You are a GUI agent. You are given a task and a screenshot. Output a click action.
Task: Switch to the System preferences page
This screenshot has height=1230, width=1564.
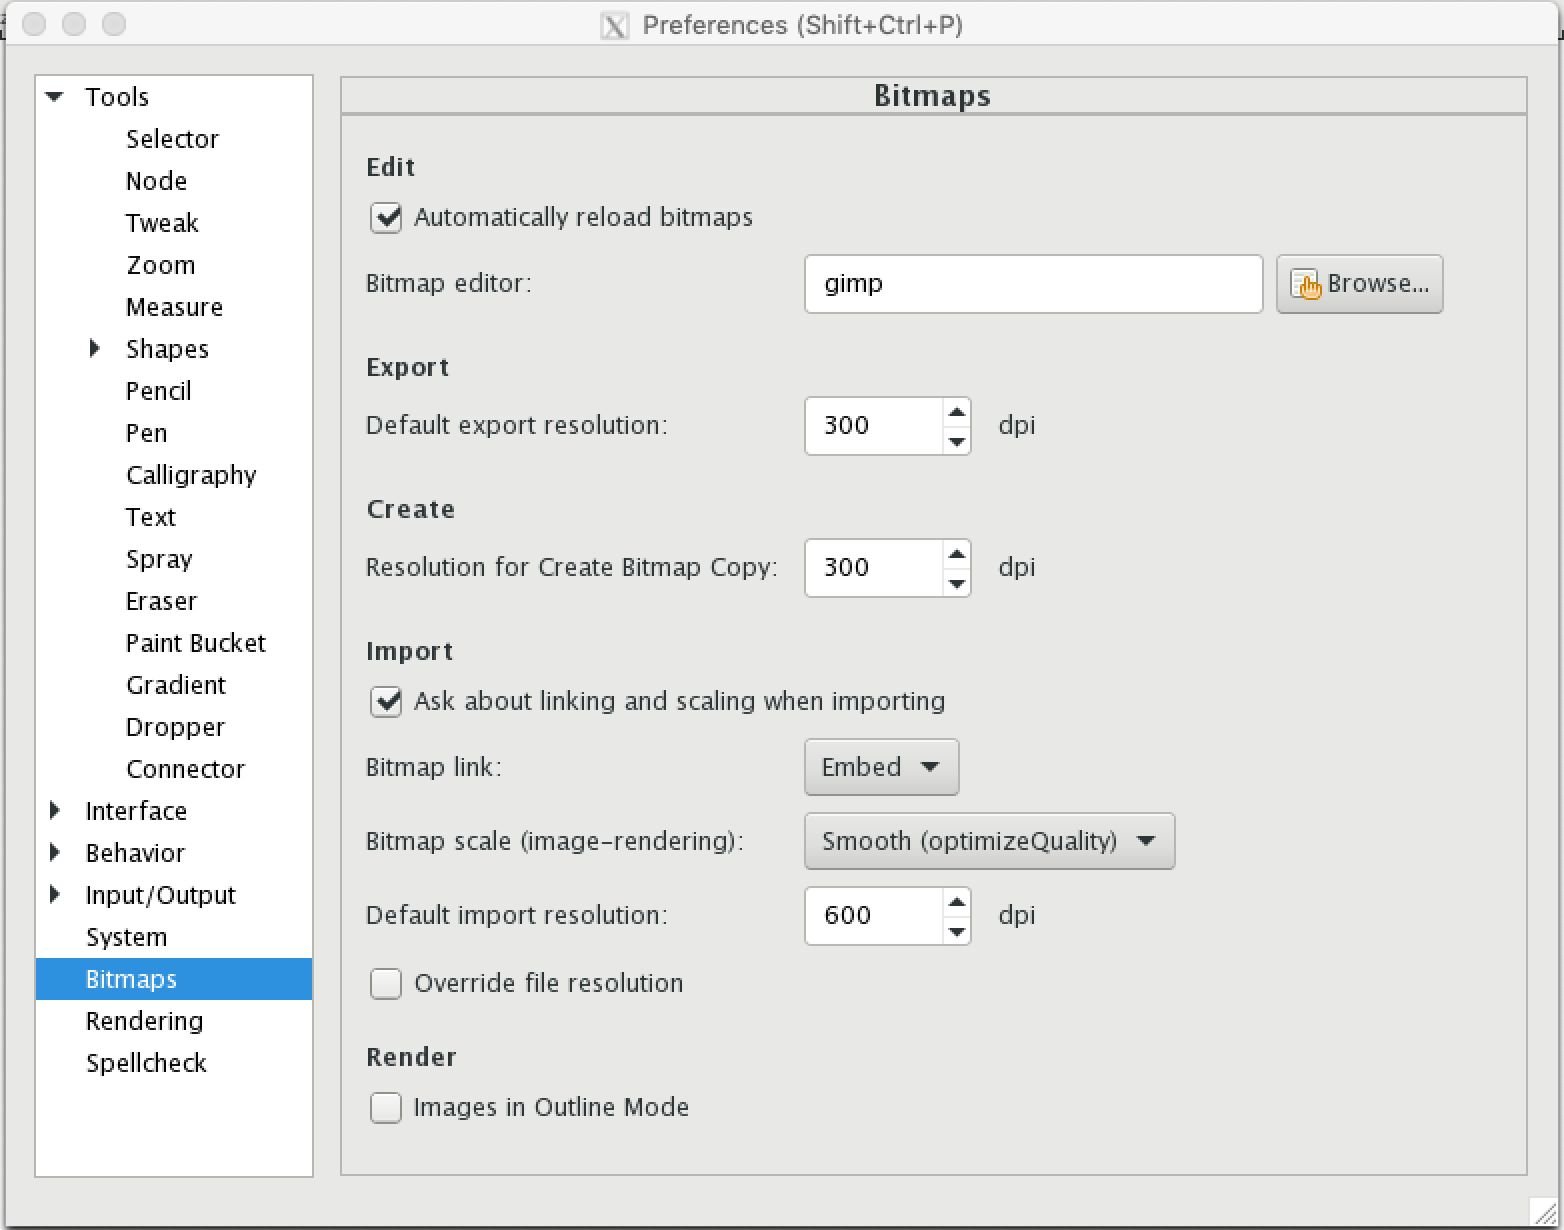point(127,937)
